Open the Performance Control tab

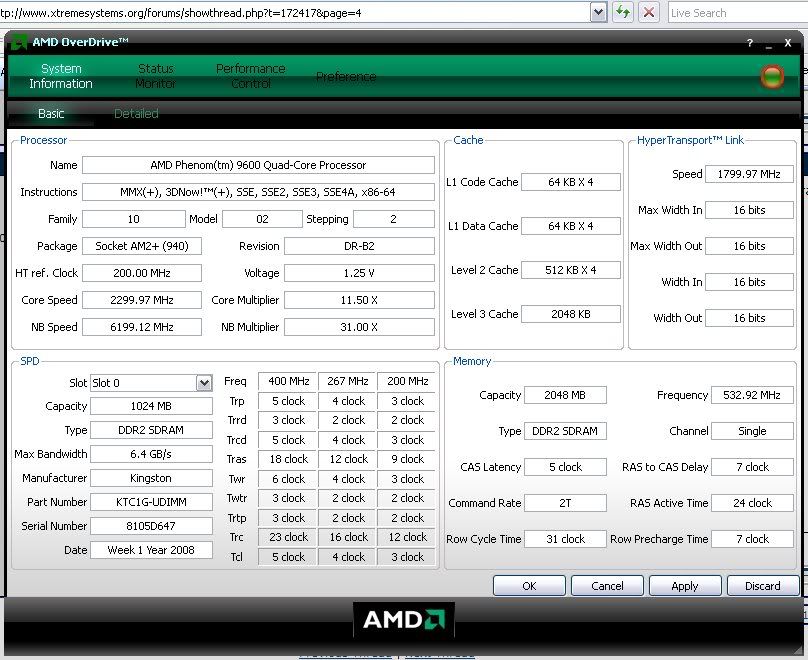click(x=250, y=76)
